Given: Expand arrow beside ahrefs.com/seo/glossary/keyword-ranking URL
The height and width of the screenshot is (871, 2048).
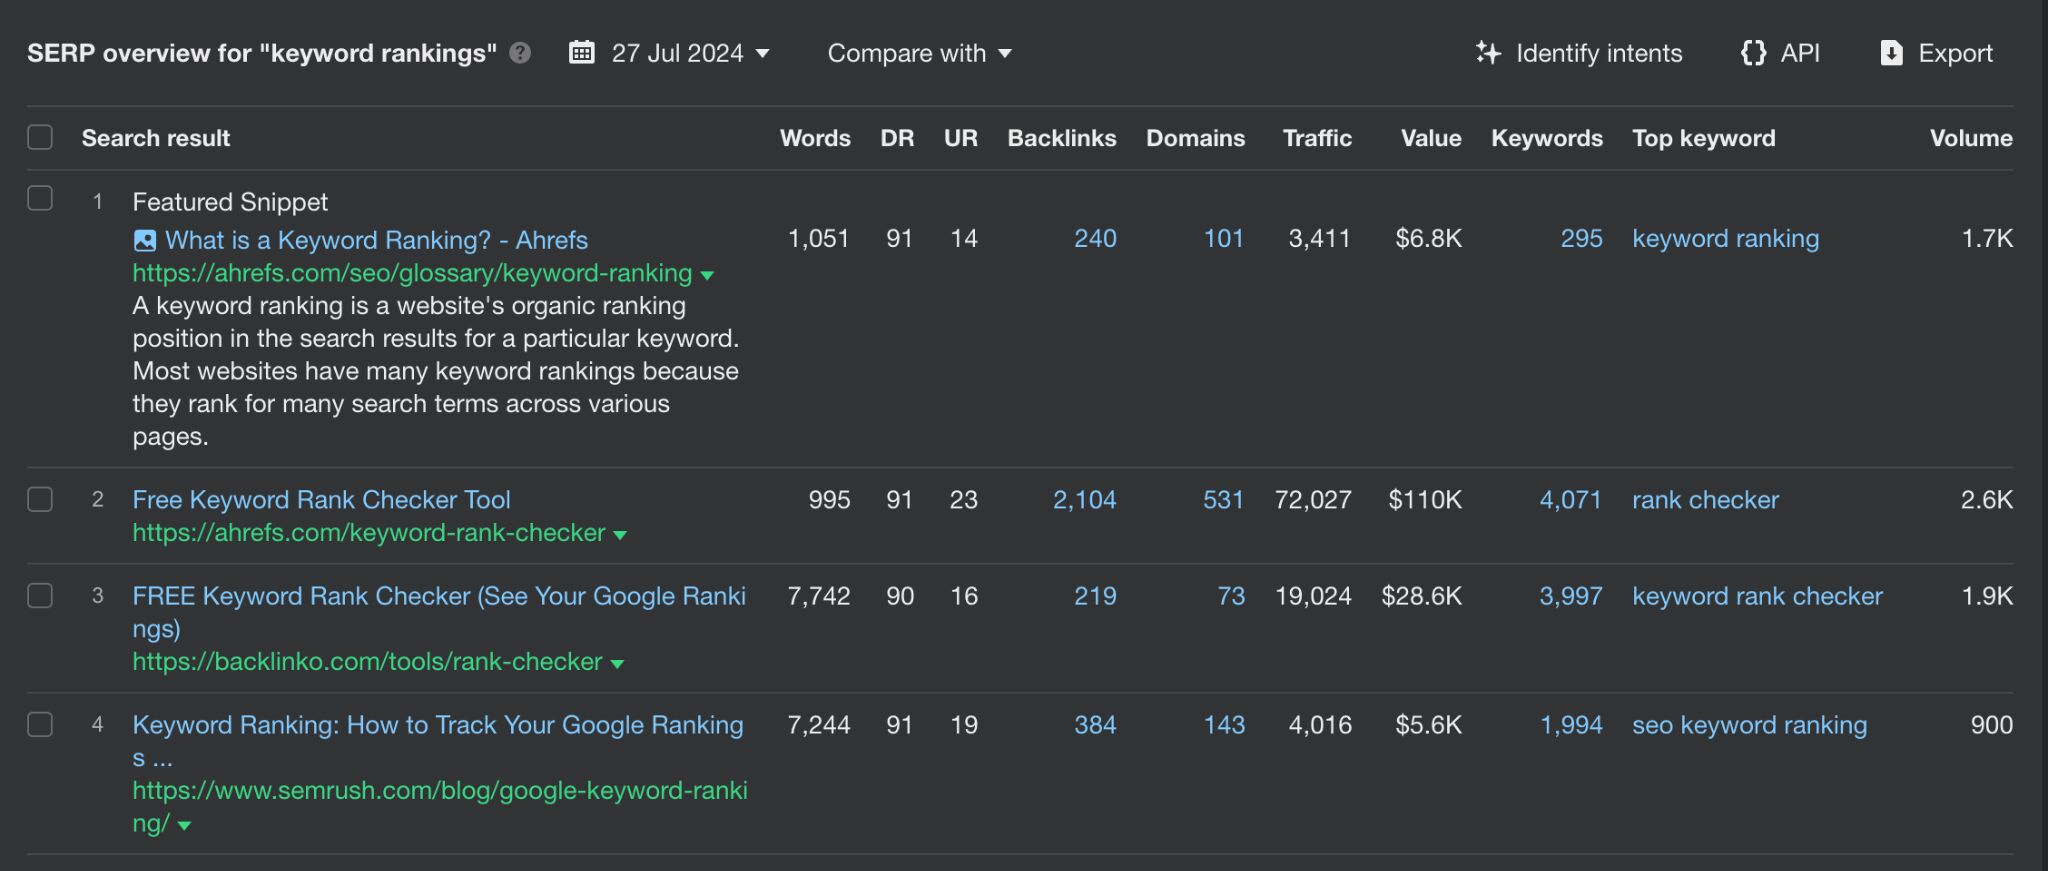Looking at the screenshot, I should (x=707, y=275).
